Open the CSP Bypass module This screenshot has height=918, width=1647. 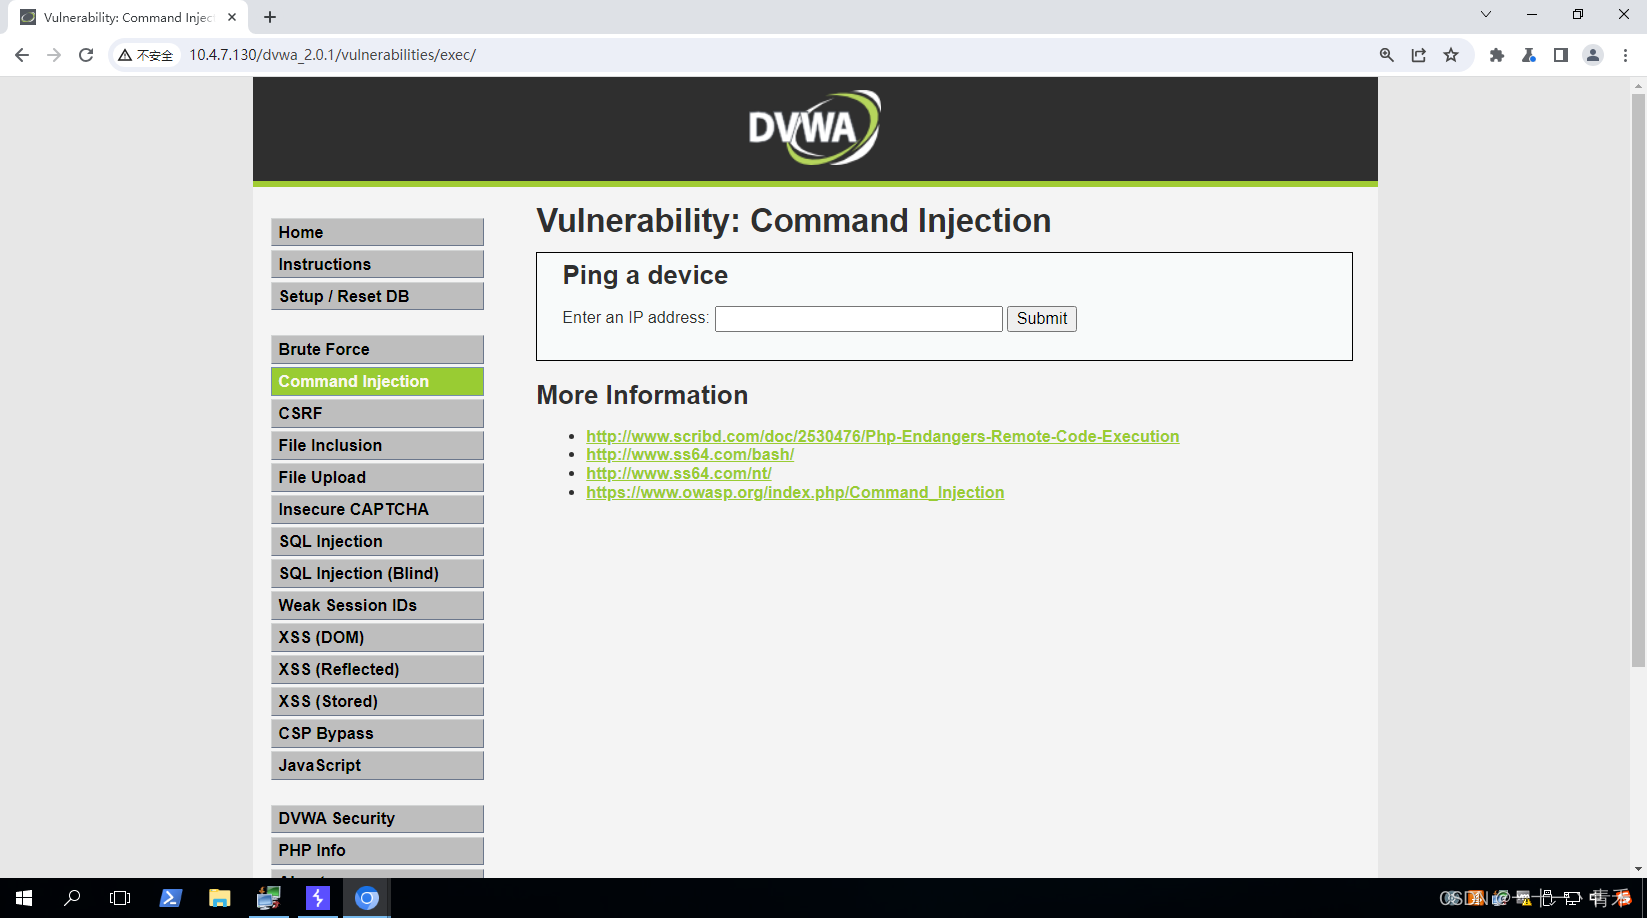[x=377, y=733]
